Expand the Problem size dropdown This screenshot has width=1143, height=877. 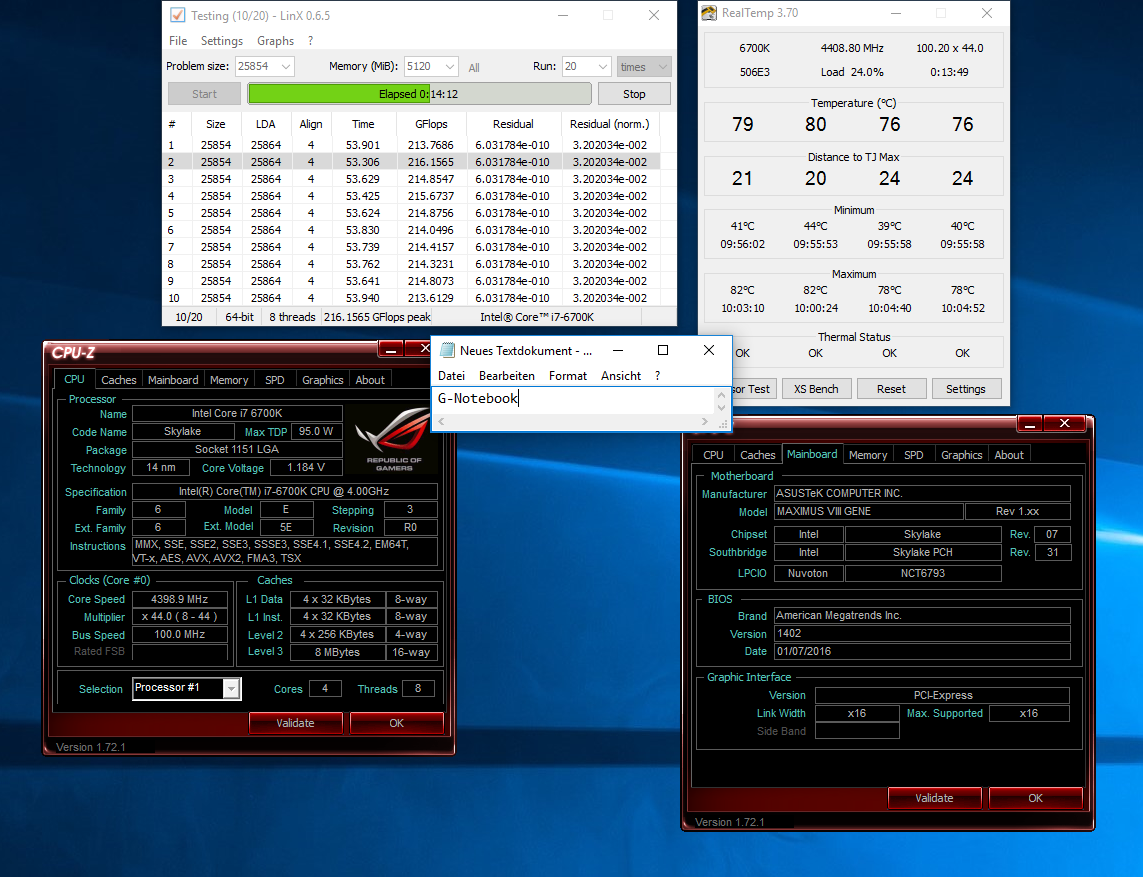[285, 67]
